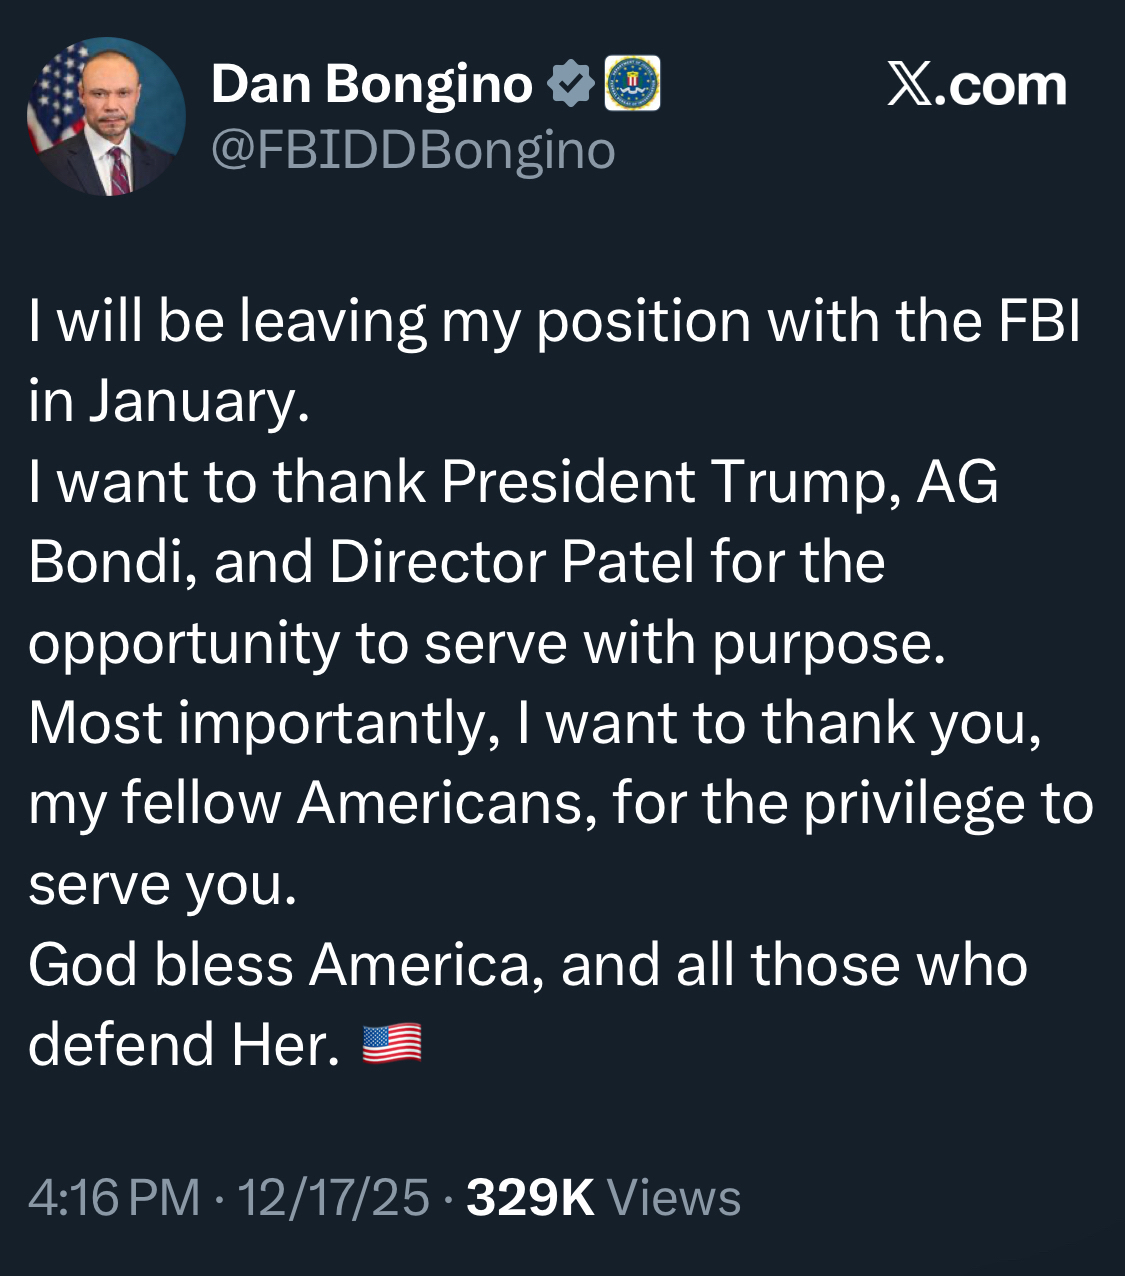
Task: Click "opportunity to serve with purpose." line
Action: 486,643
